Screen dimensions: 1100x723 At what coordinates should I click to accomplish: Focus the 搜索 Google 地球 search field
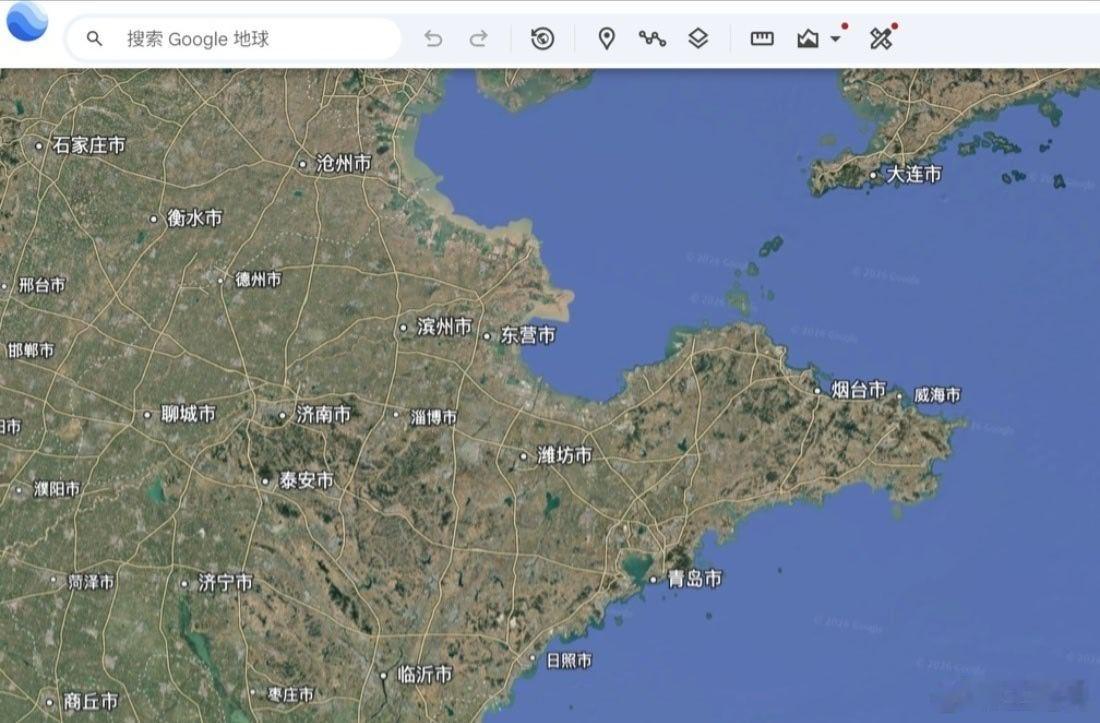click(234, 39)
